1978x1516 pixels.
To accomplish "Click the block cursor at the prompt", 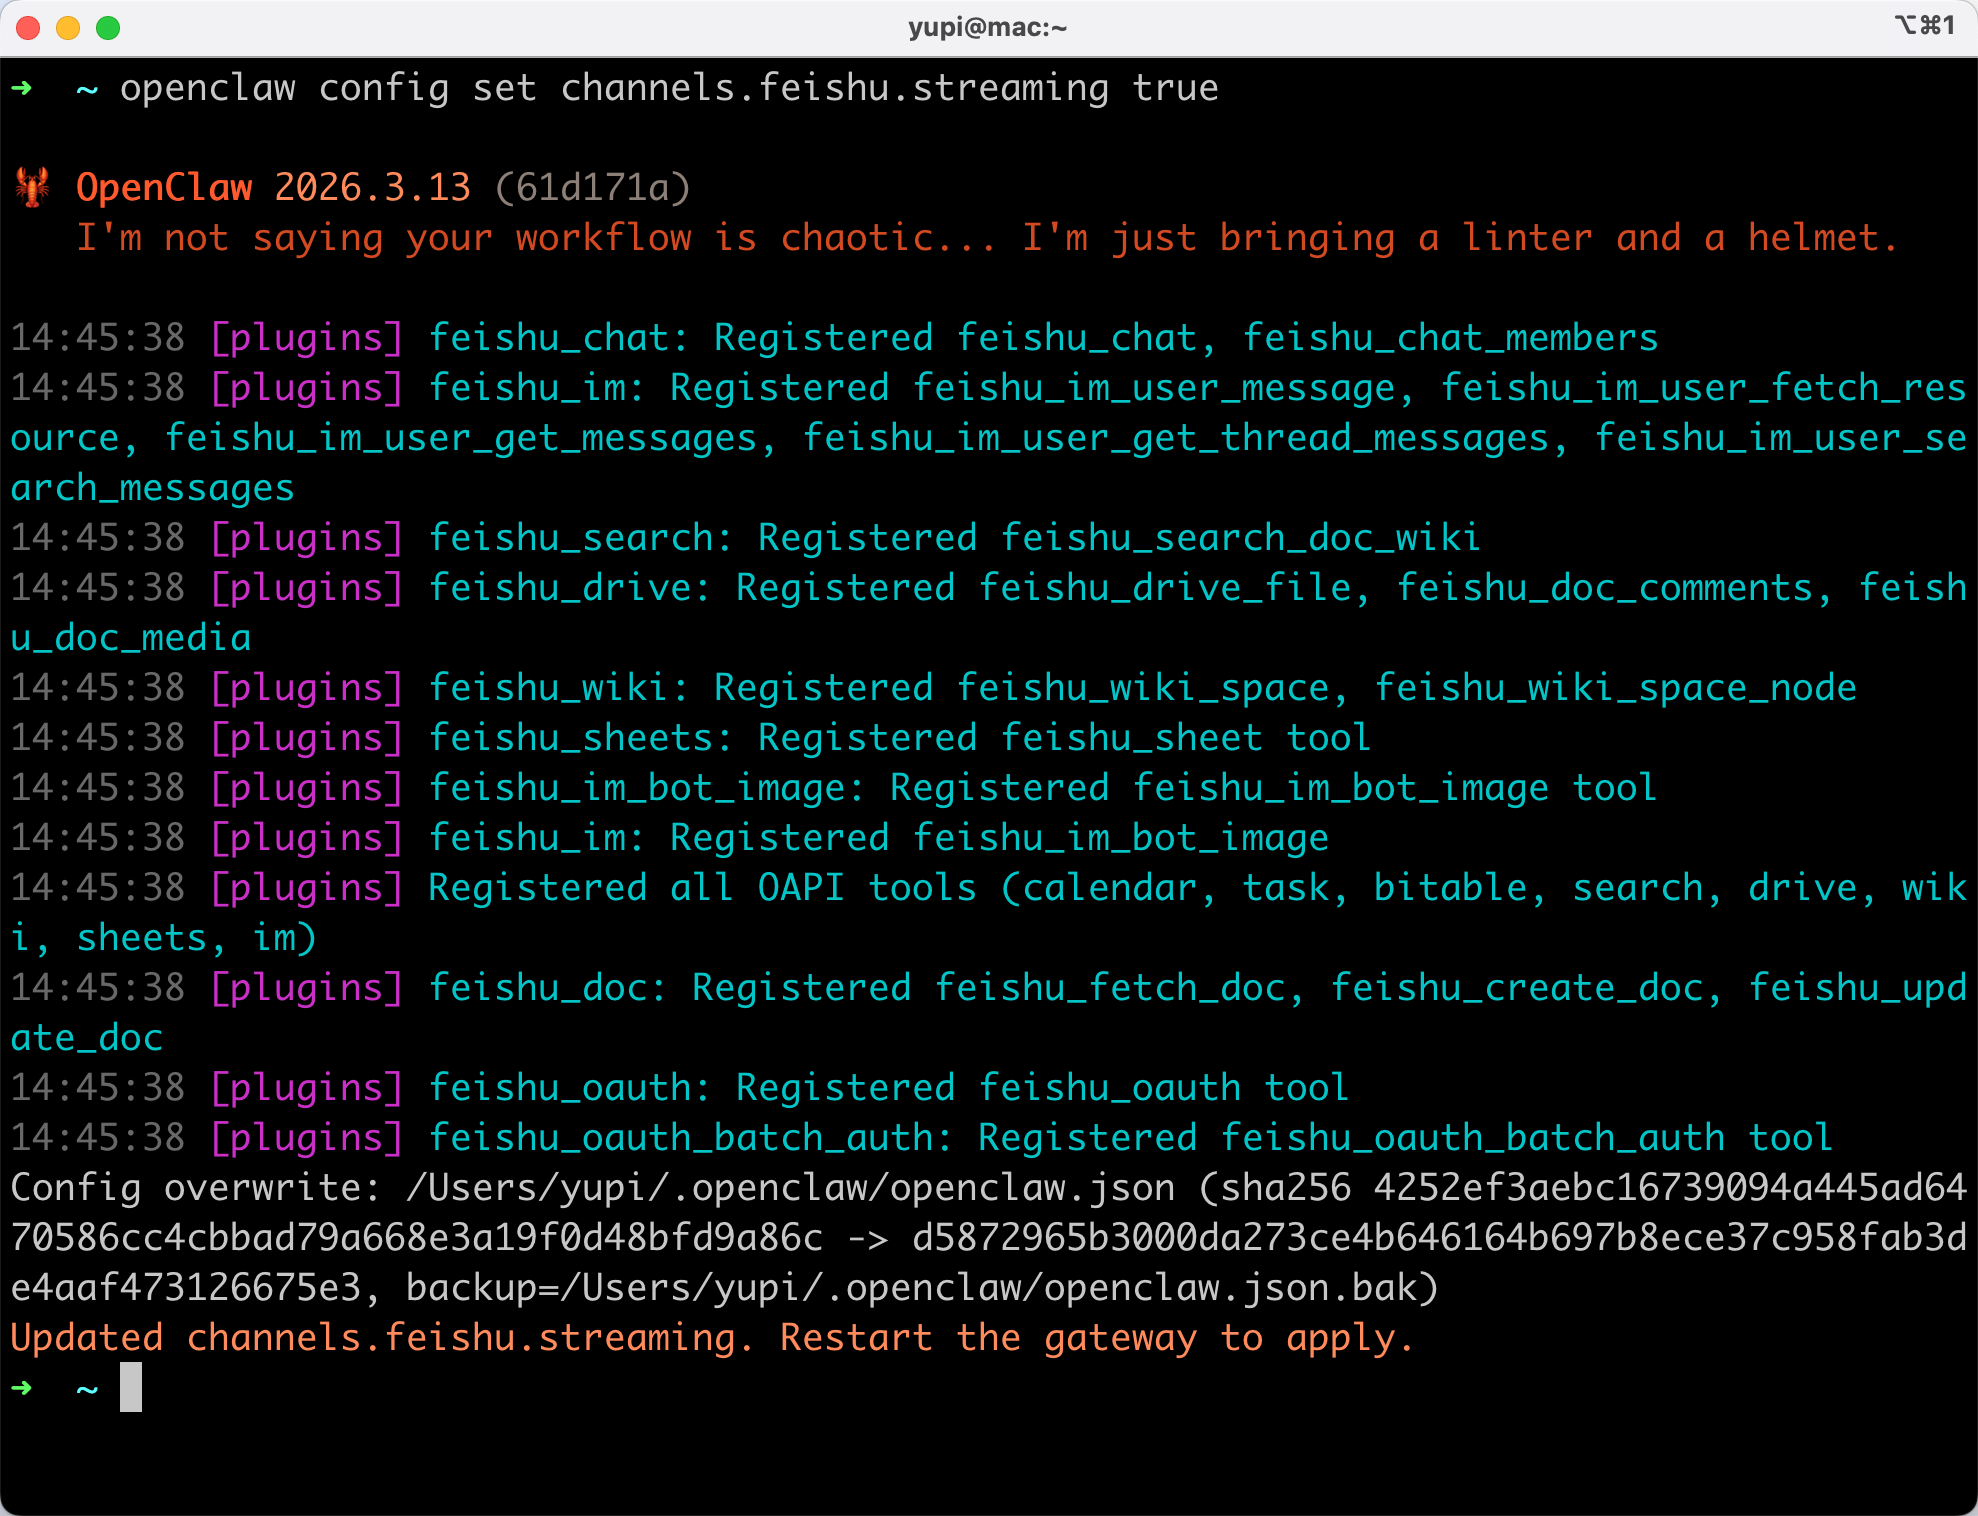I will pos(131,1388).
